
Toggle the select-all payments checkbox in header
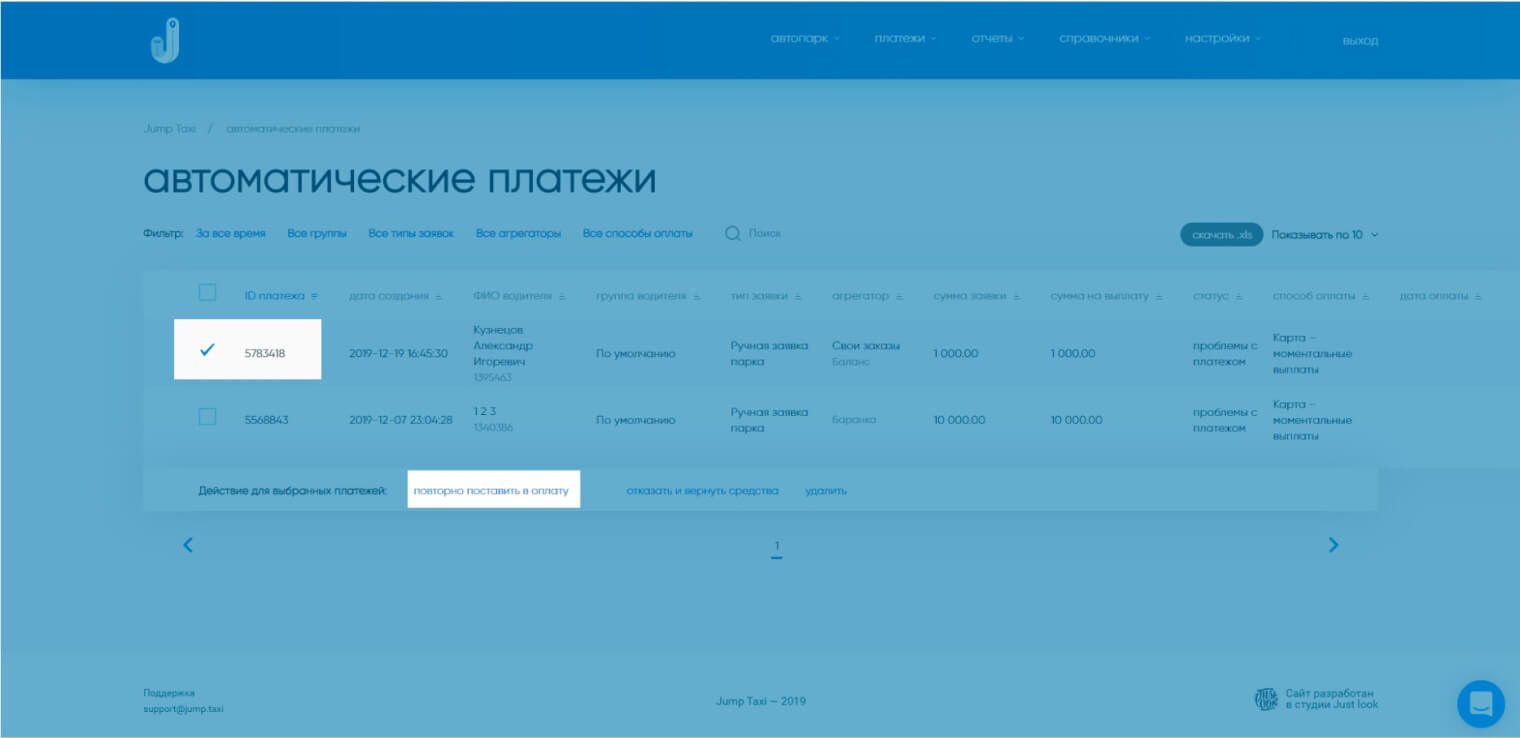(x=207, y=293)
